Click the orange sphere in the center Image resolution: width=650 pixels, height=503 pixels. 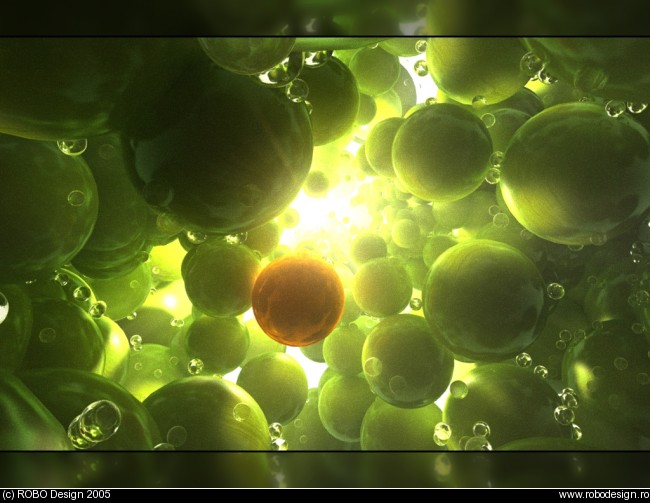[x=297, y=301]
